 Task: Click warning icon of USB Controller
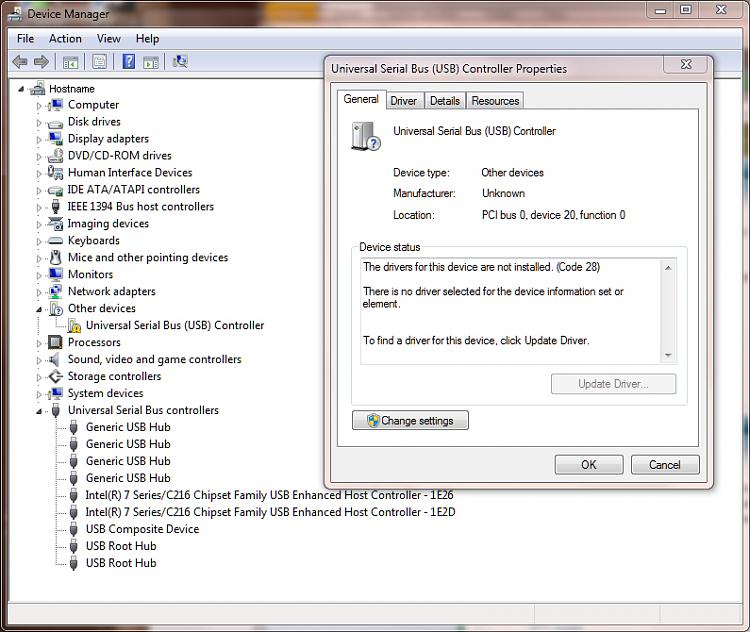[x=74, y=326]
